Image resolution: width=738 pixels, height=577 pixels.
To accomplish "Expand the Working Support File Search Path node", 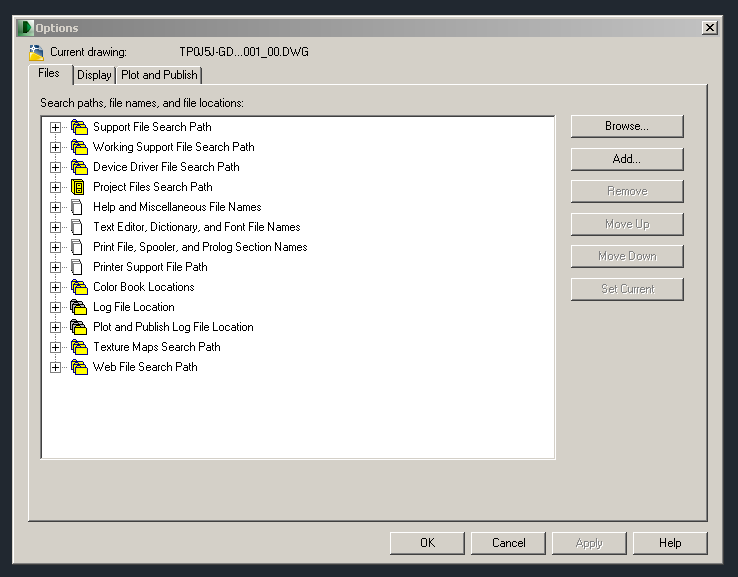I will 55,147.
